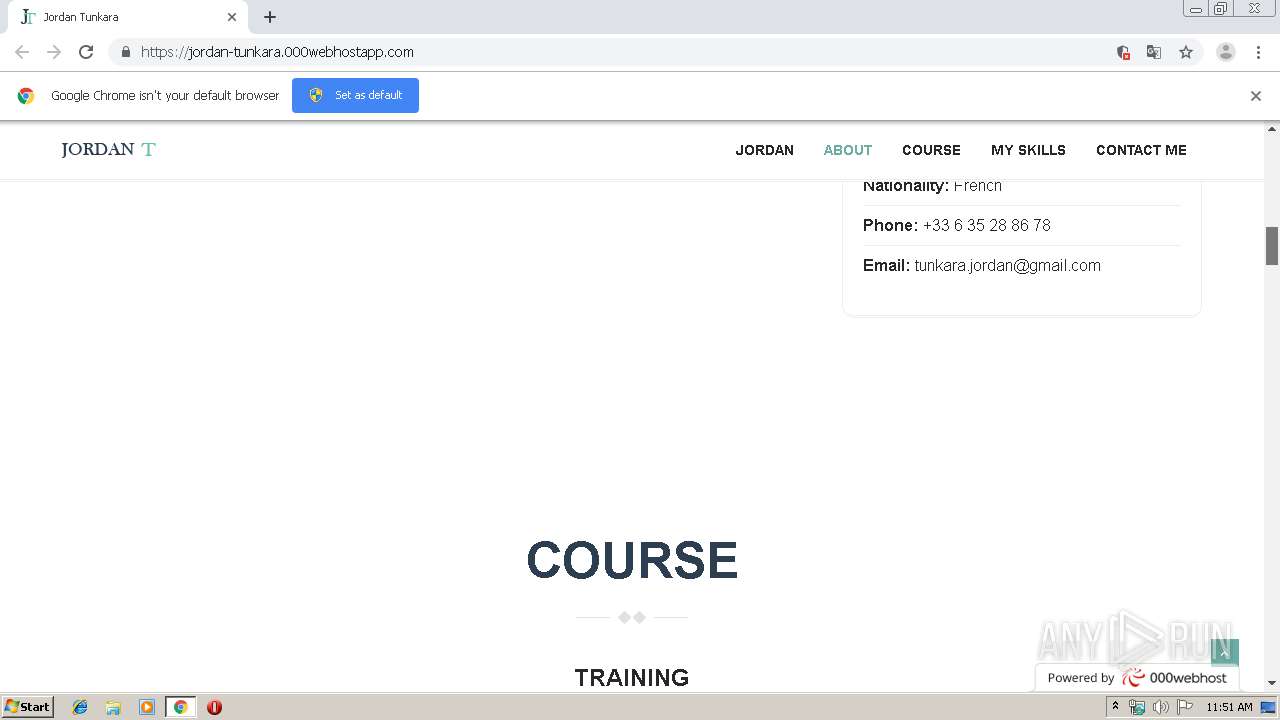This screenshot has width=1280, height=720.
Task: Navigate to CONTACT ME
Action: 1141,150
